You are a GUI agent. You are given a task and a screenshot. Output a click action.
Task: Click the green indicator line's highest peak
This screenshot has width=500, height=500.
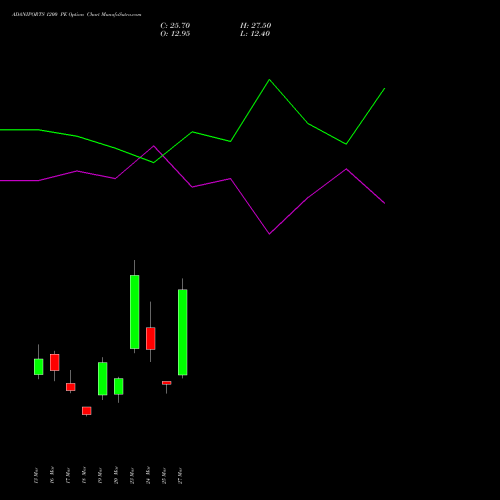(269, 80)
